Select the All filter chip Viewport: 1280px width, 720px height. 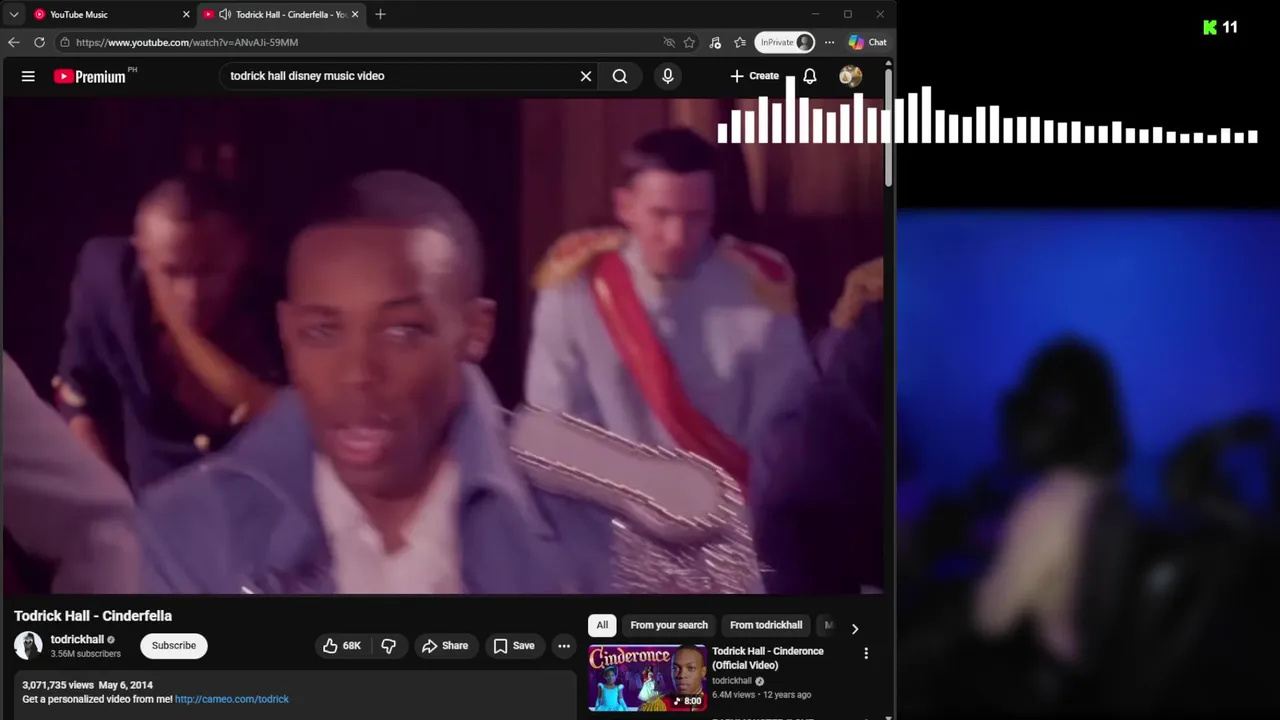[602, 625]
